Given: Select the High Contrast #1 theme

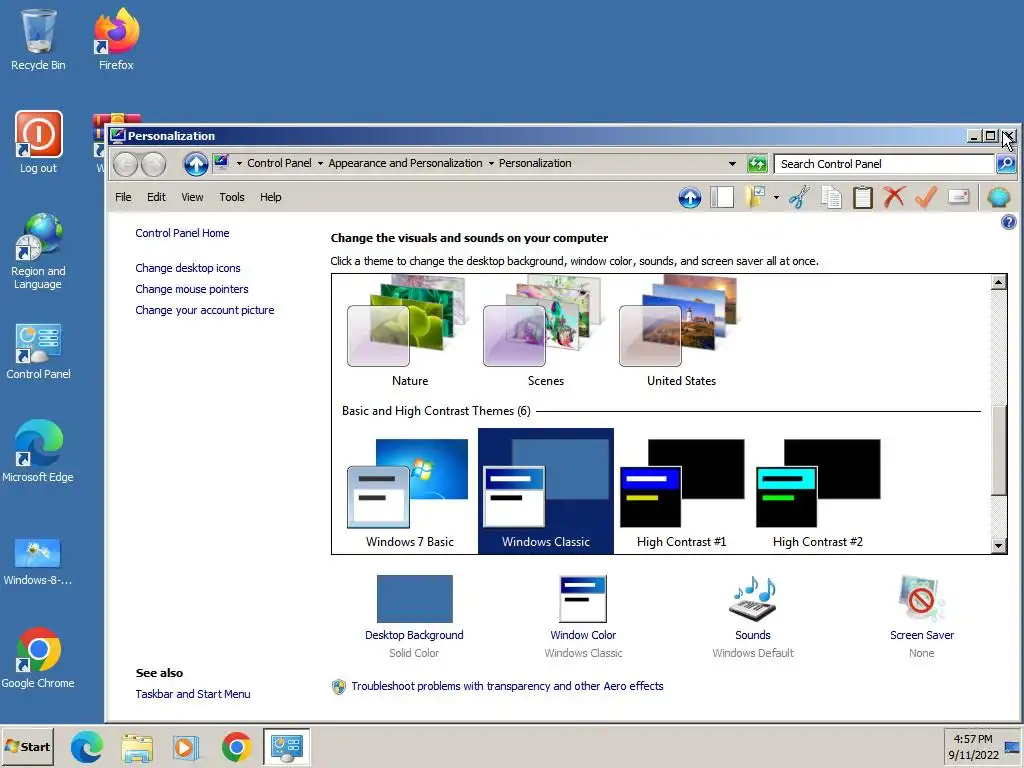Looking at the screenshot, I should 681,491.
